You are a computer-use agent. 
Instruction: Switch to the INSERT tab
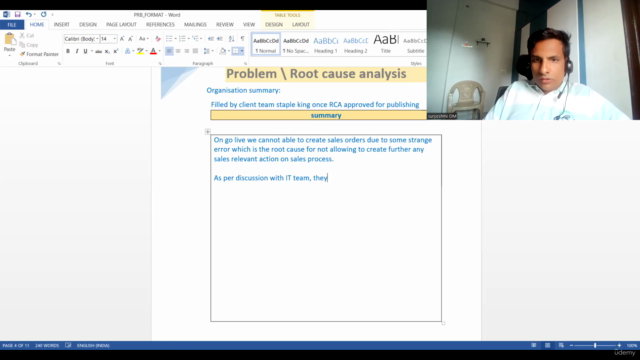click(x=62, y=25)
